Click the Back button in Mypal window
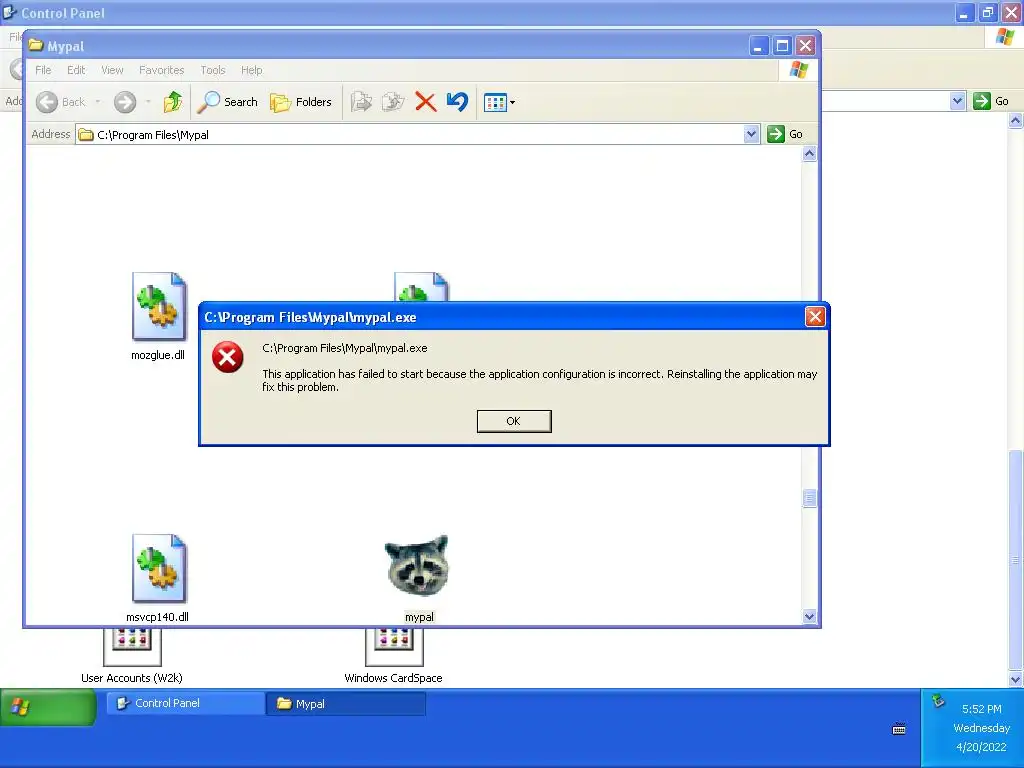Image resolution: width=1024 pixels, height=768 pixels. [x=61, y=102]
